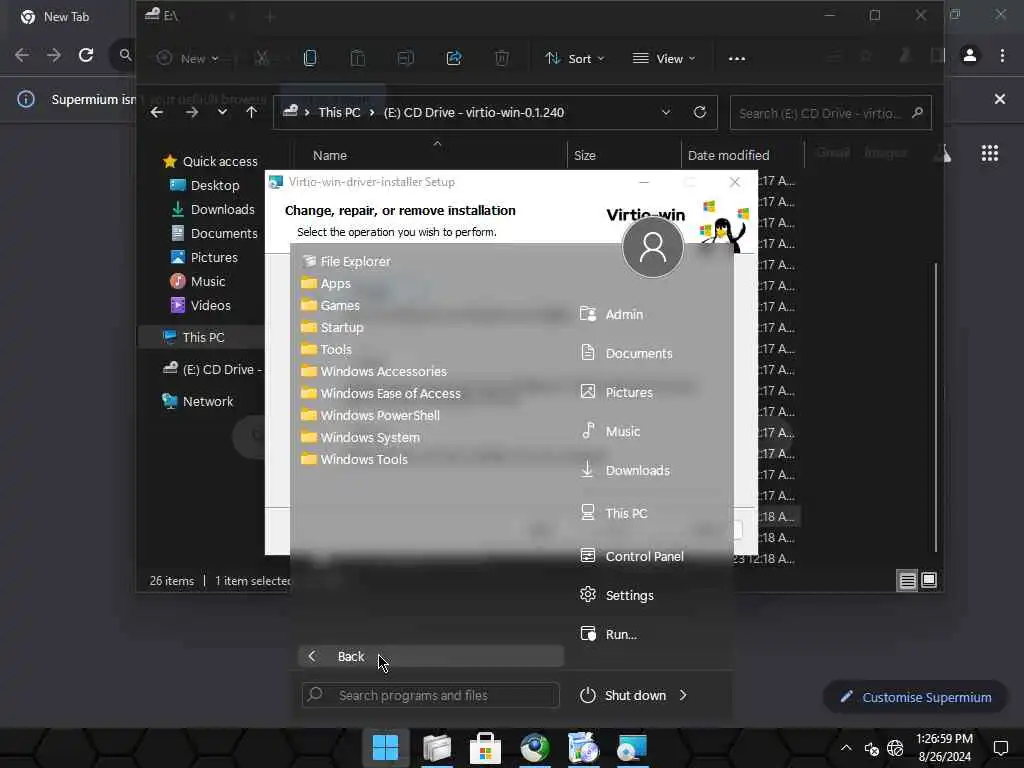Click the Search programs and files box

430,696
